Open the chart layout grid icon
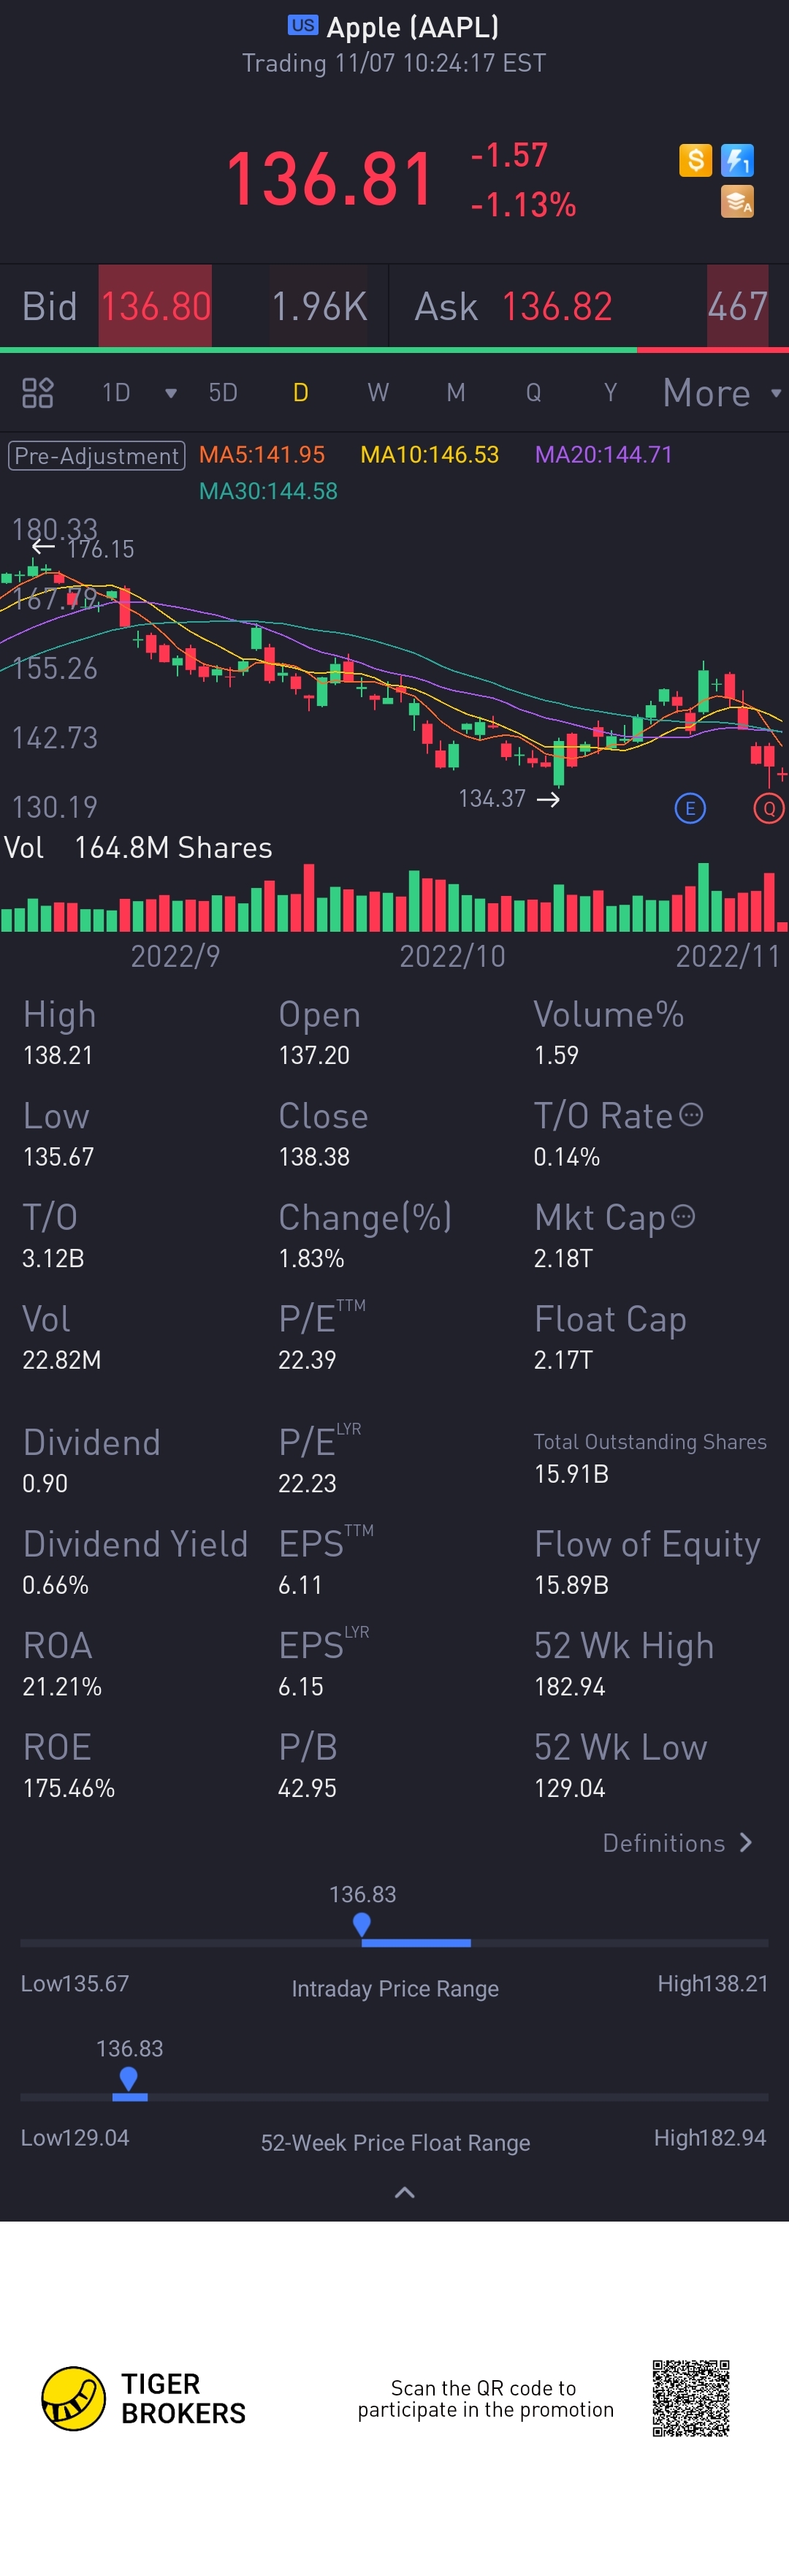The image size is (789, 2576). point(38,392)
